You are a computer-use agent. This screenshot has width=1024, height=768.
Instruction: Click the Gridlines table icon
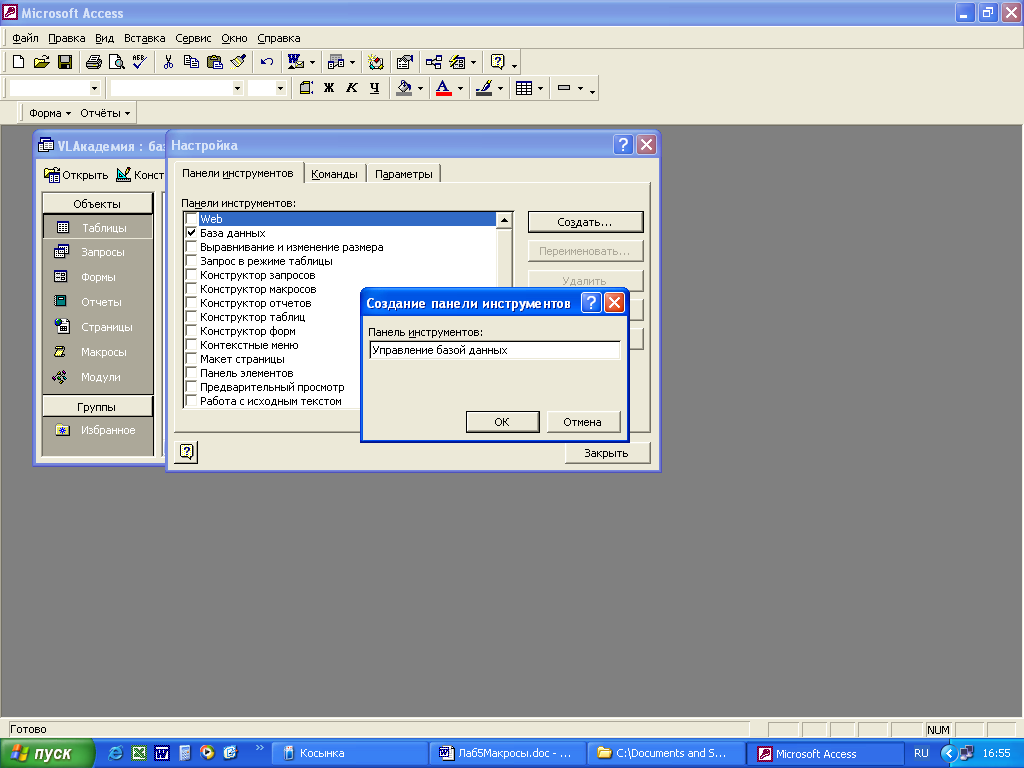pos(524,88)
